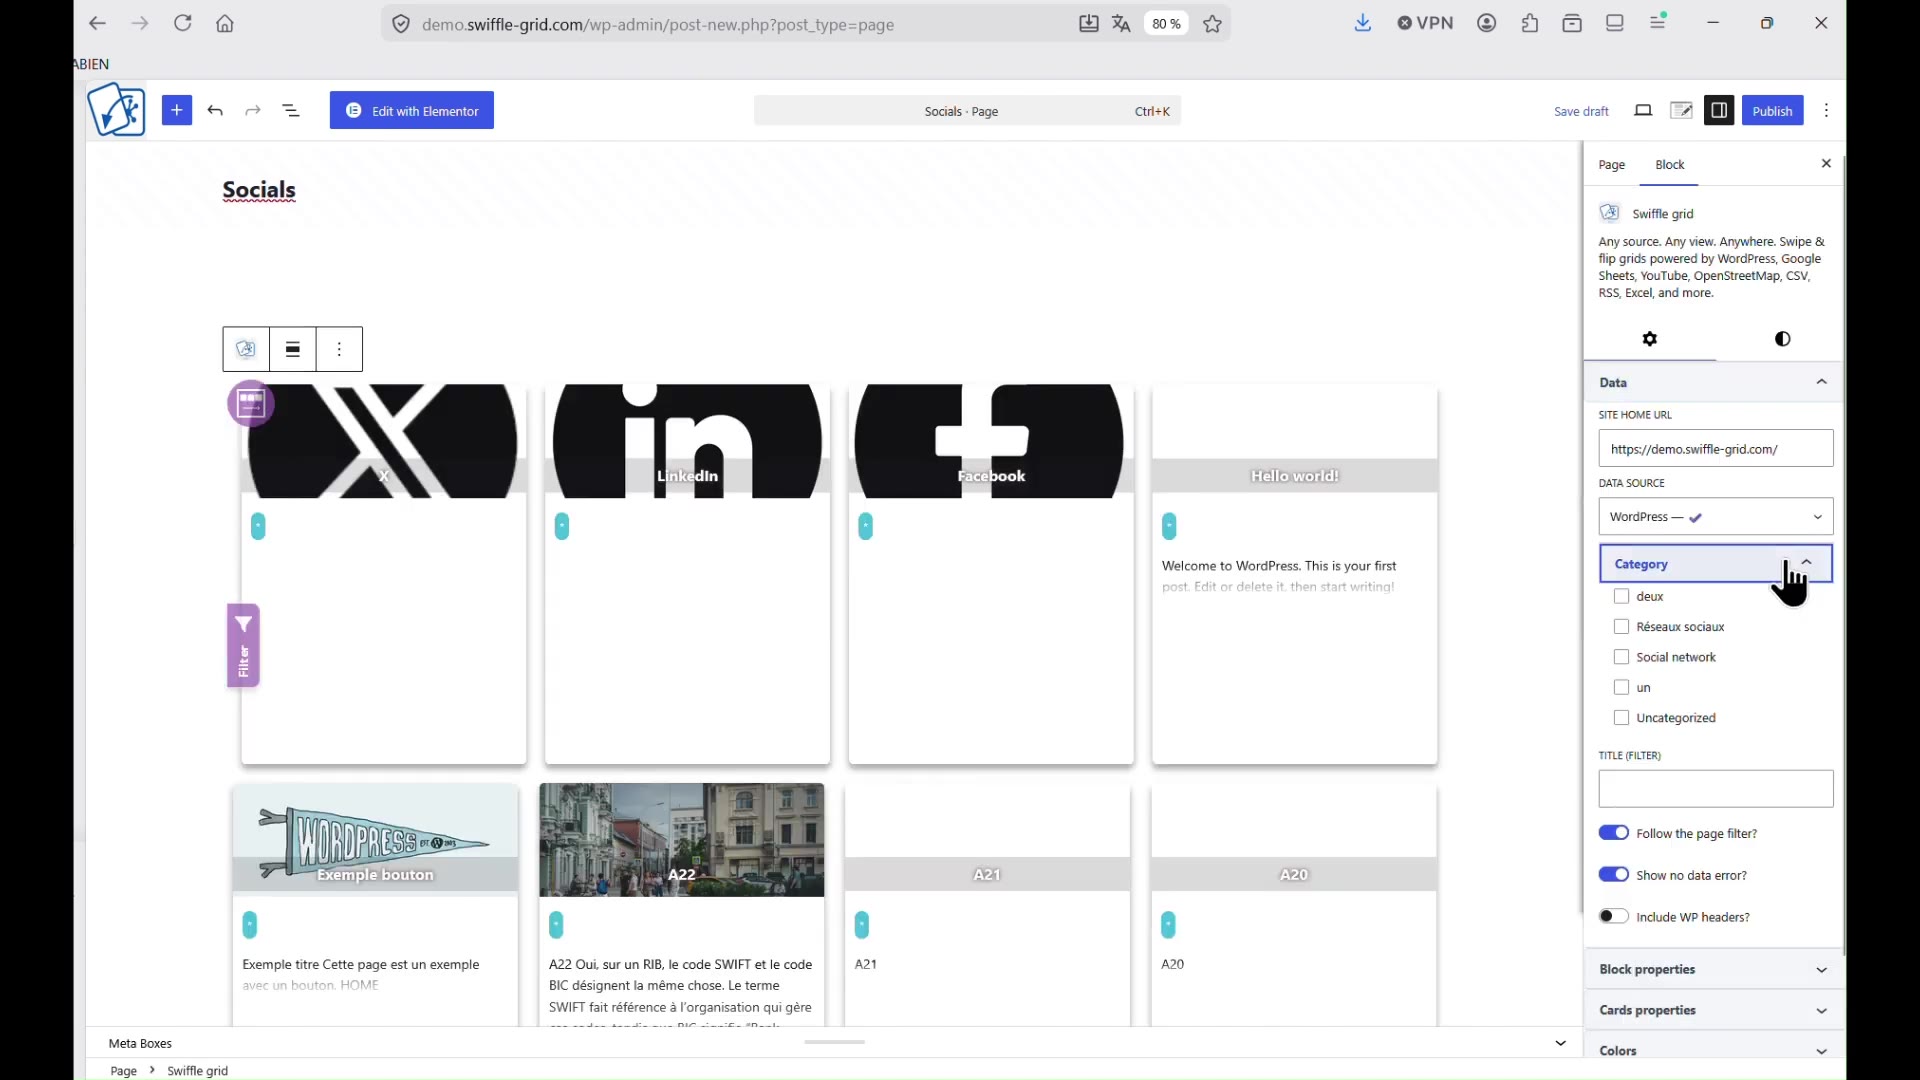
Task: Click the Swiffle grid block type icon
Action: 246,349
